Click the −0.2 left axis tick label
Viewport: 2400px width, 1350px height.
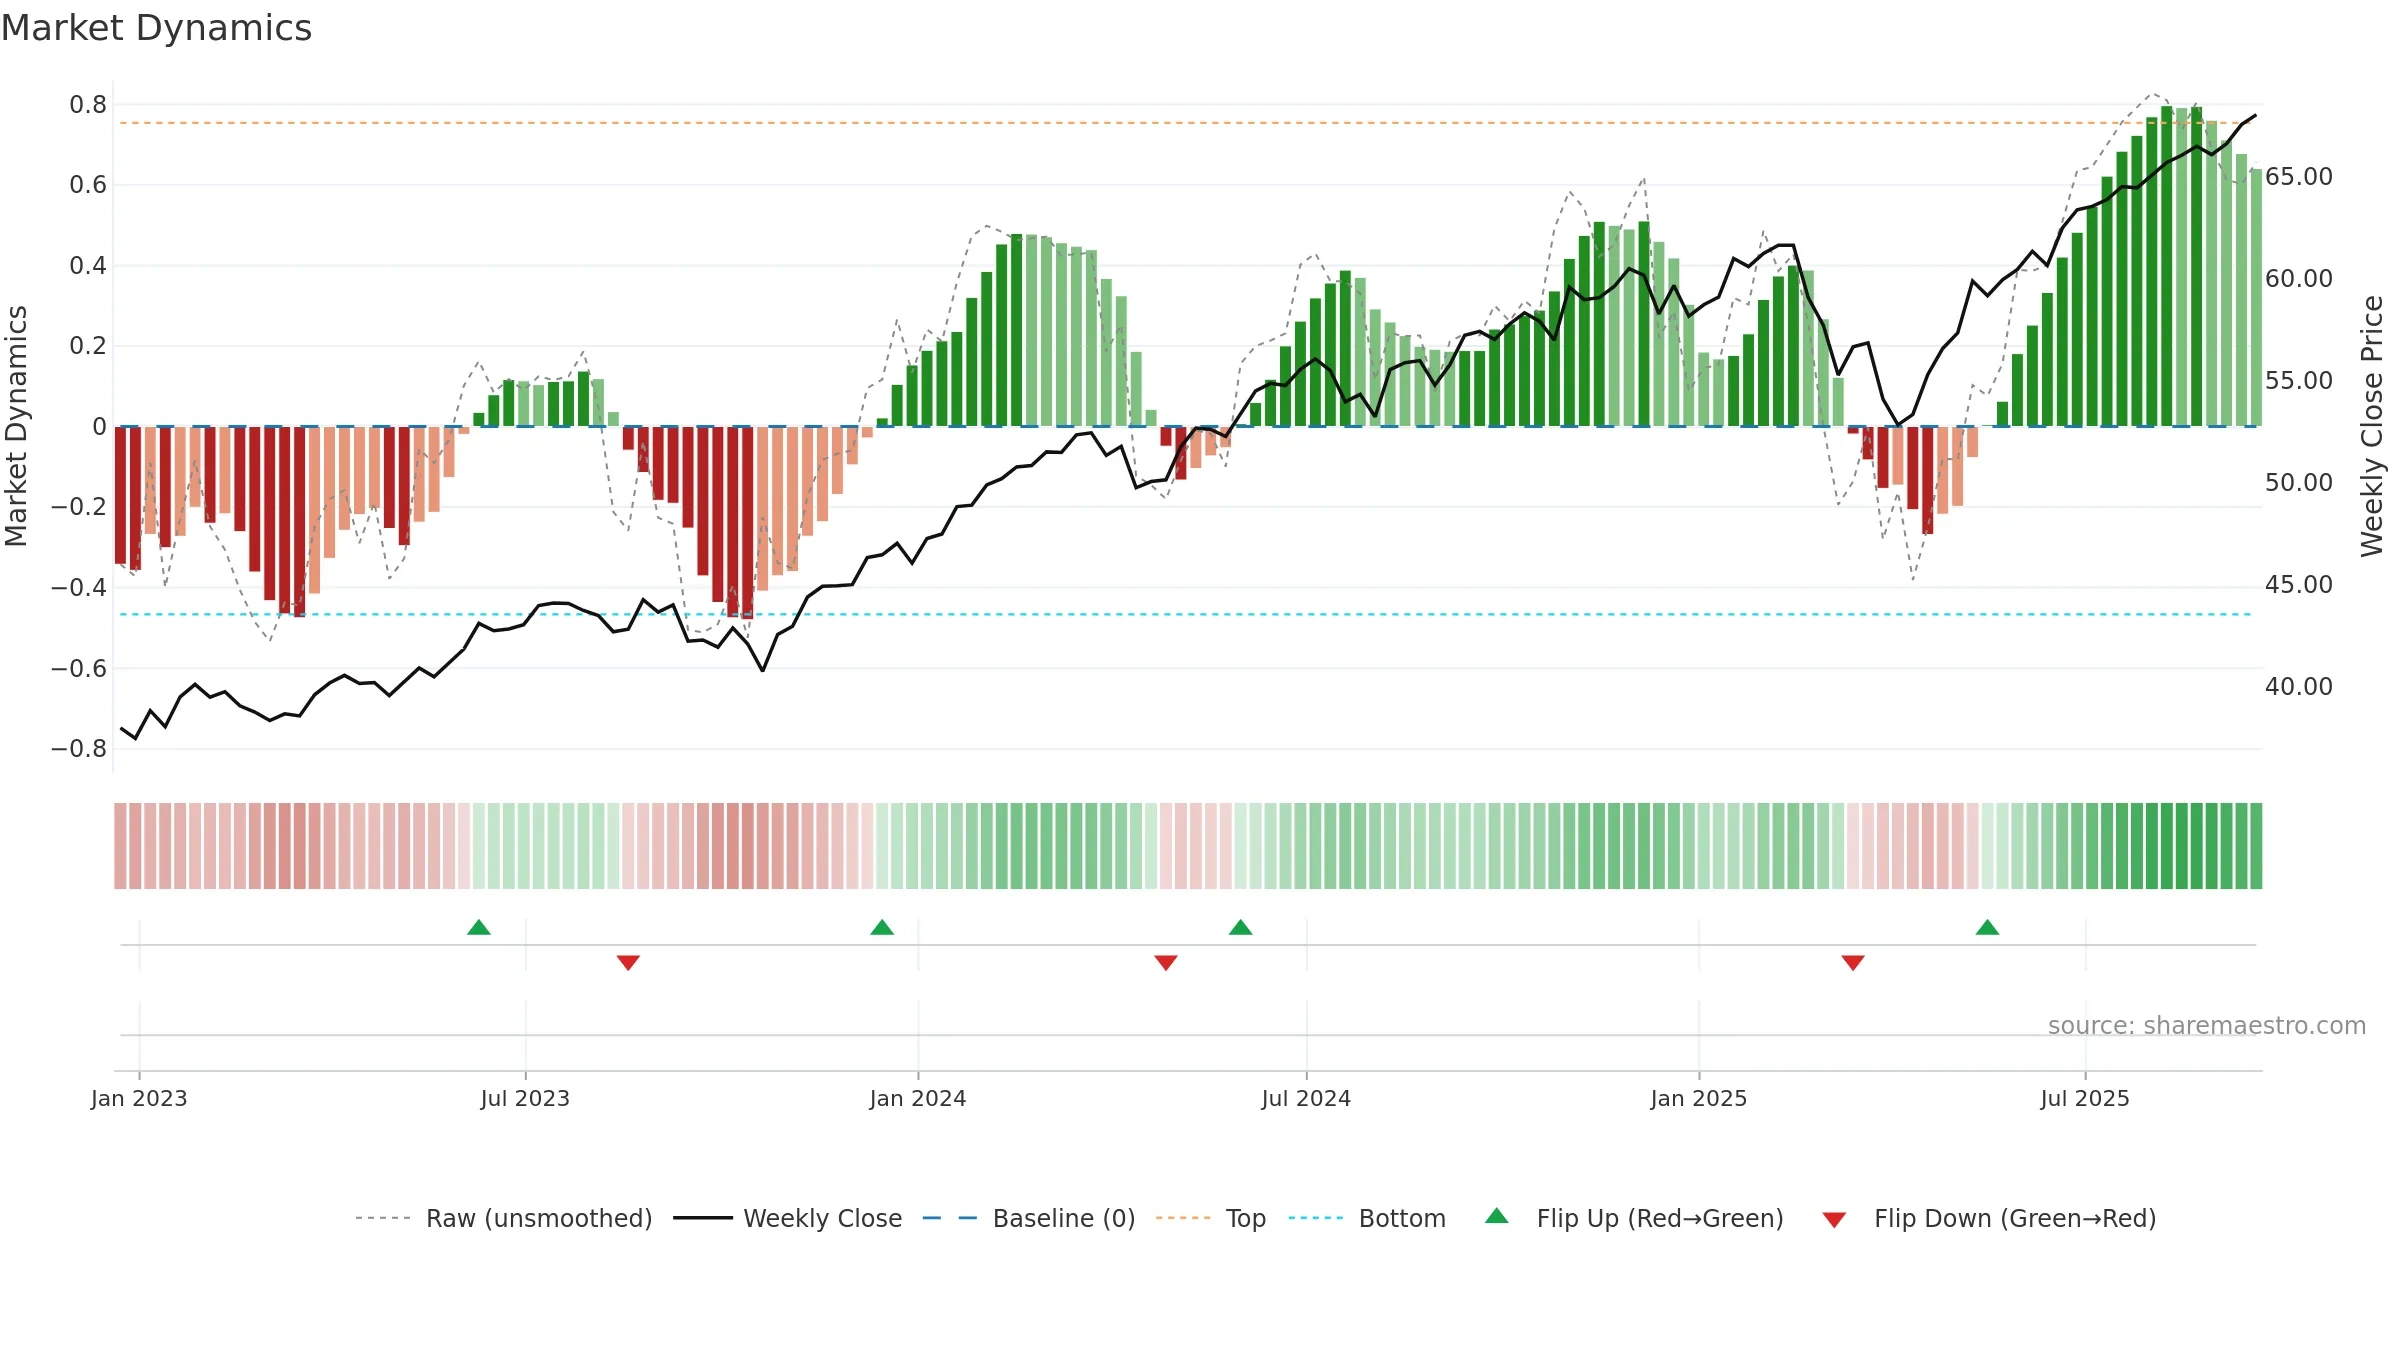click(79, 507)
